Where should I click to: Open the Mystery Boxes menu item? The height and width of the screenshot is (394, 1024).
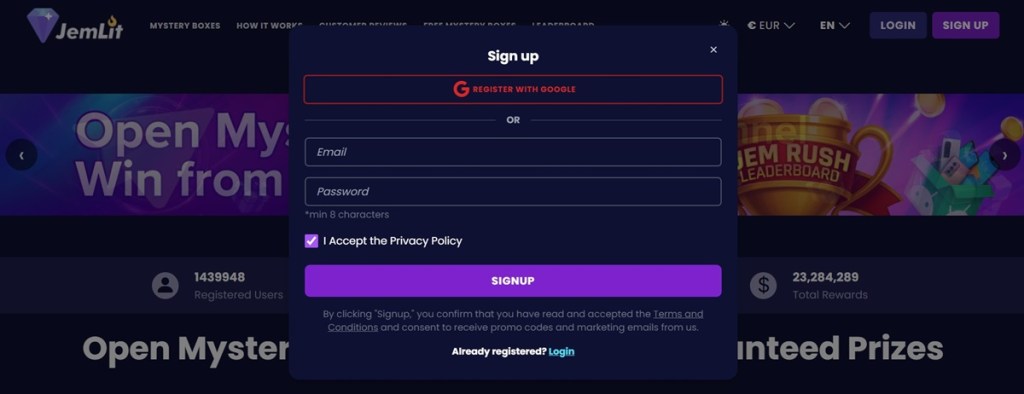[185, 26]
